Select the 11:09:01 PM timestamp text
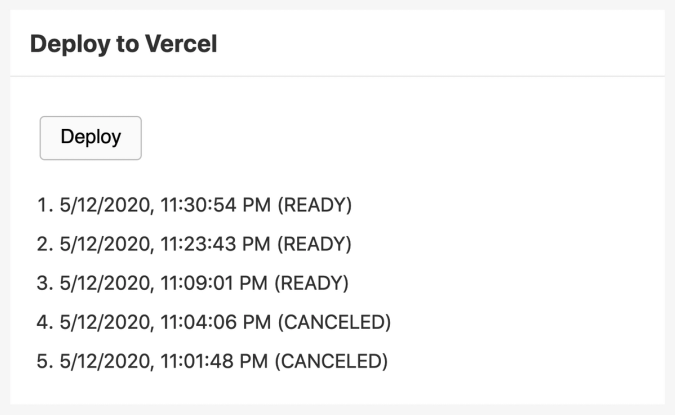This screenshot has width=675, height=415. (214, 283)
